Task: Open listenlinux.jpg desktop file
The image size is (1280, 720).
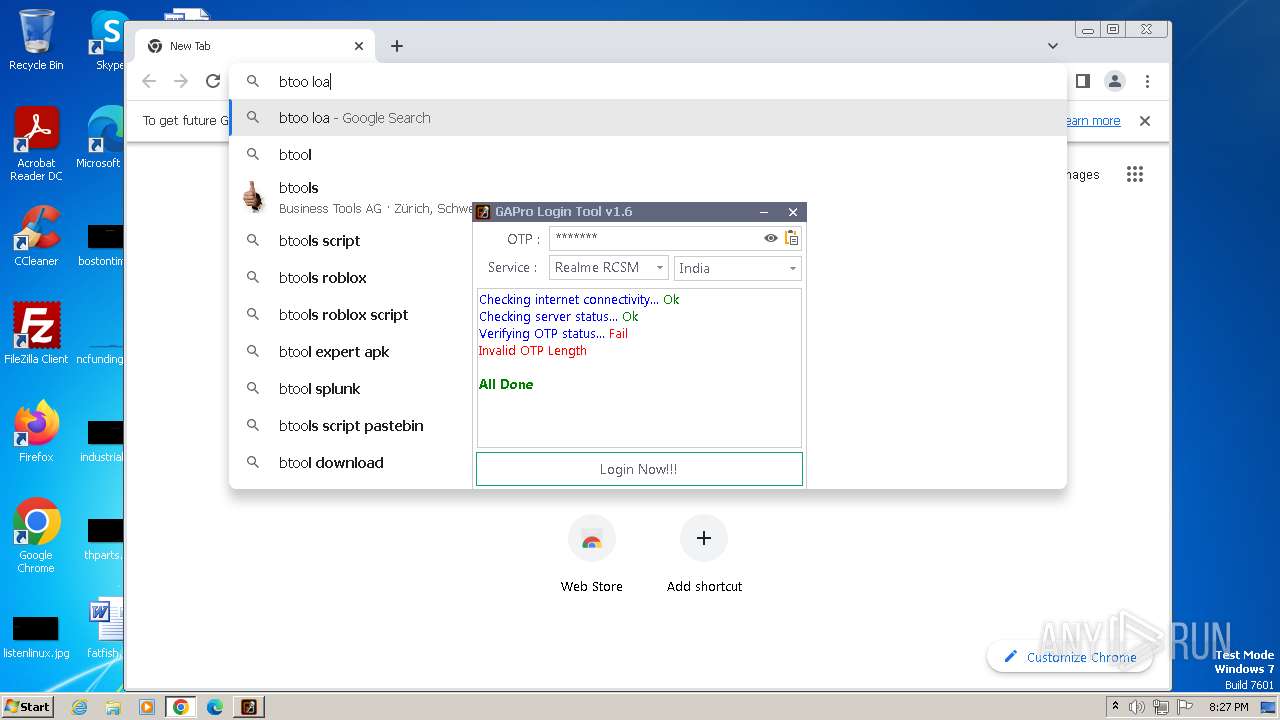Action: 36,637
